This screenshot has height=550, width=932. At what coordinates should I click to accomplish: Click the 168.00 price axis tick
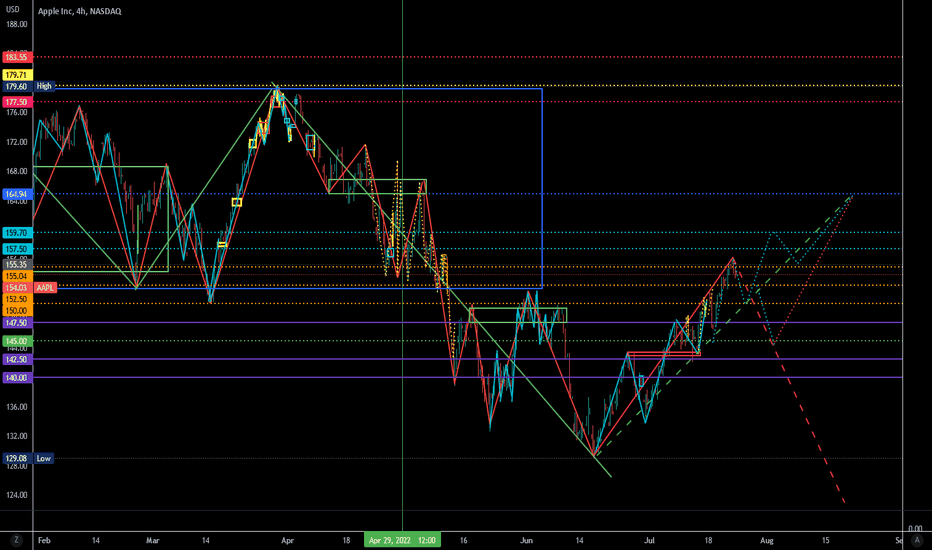(17, 171)
